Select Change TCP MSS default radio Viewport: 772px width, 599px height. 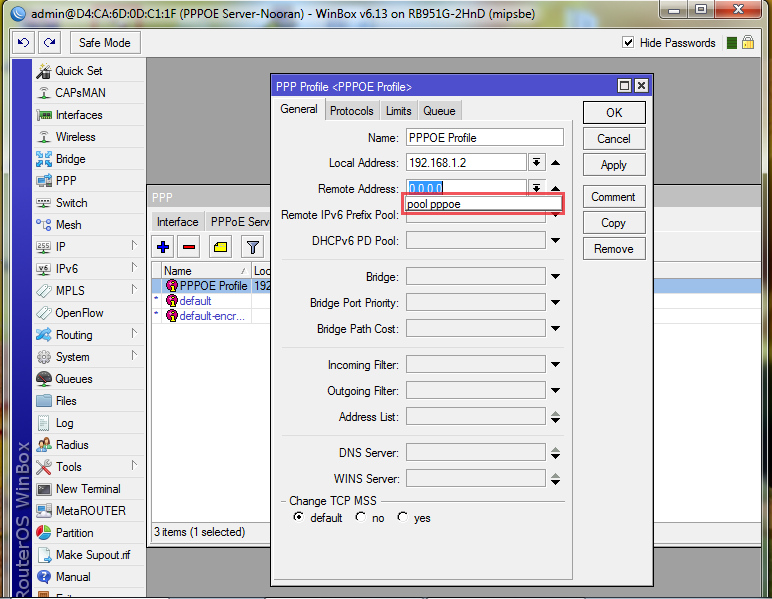tap(298, 517)
